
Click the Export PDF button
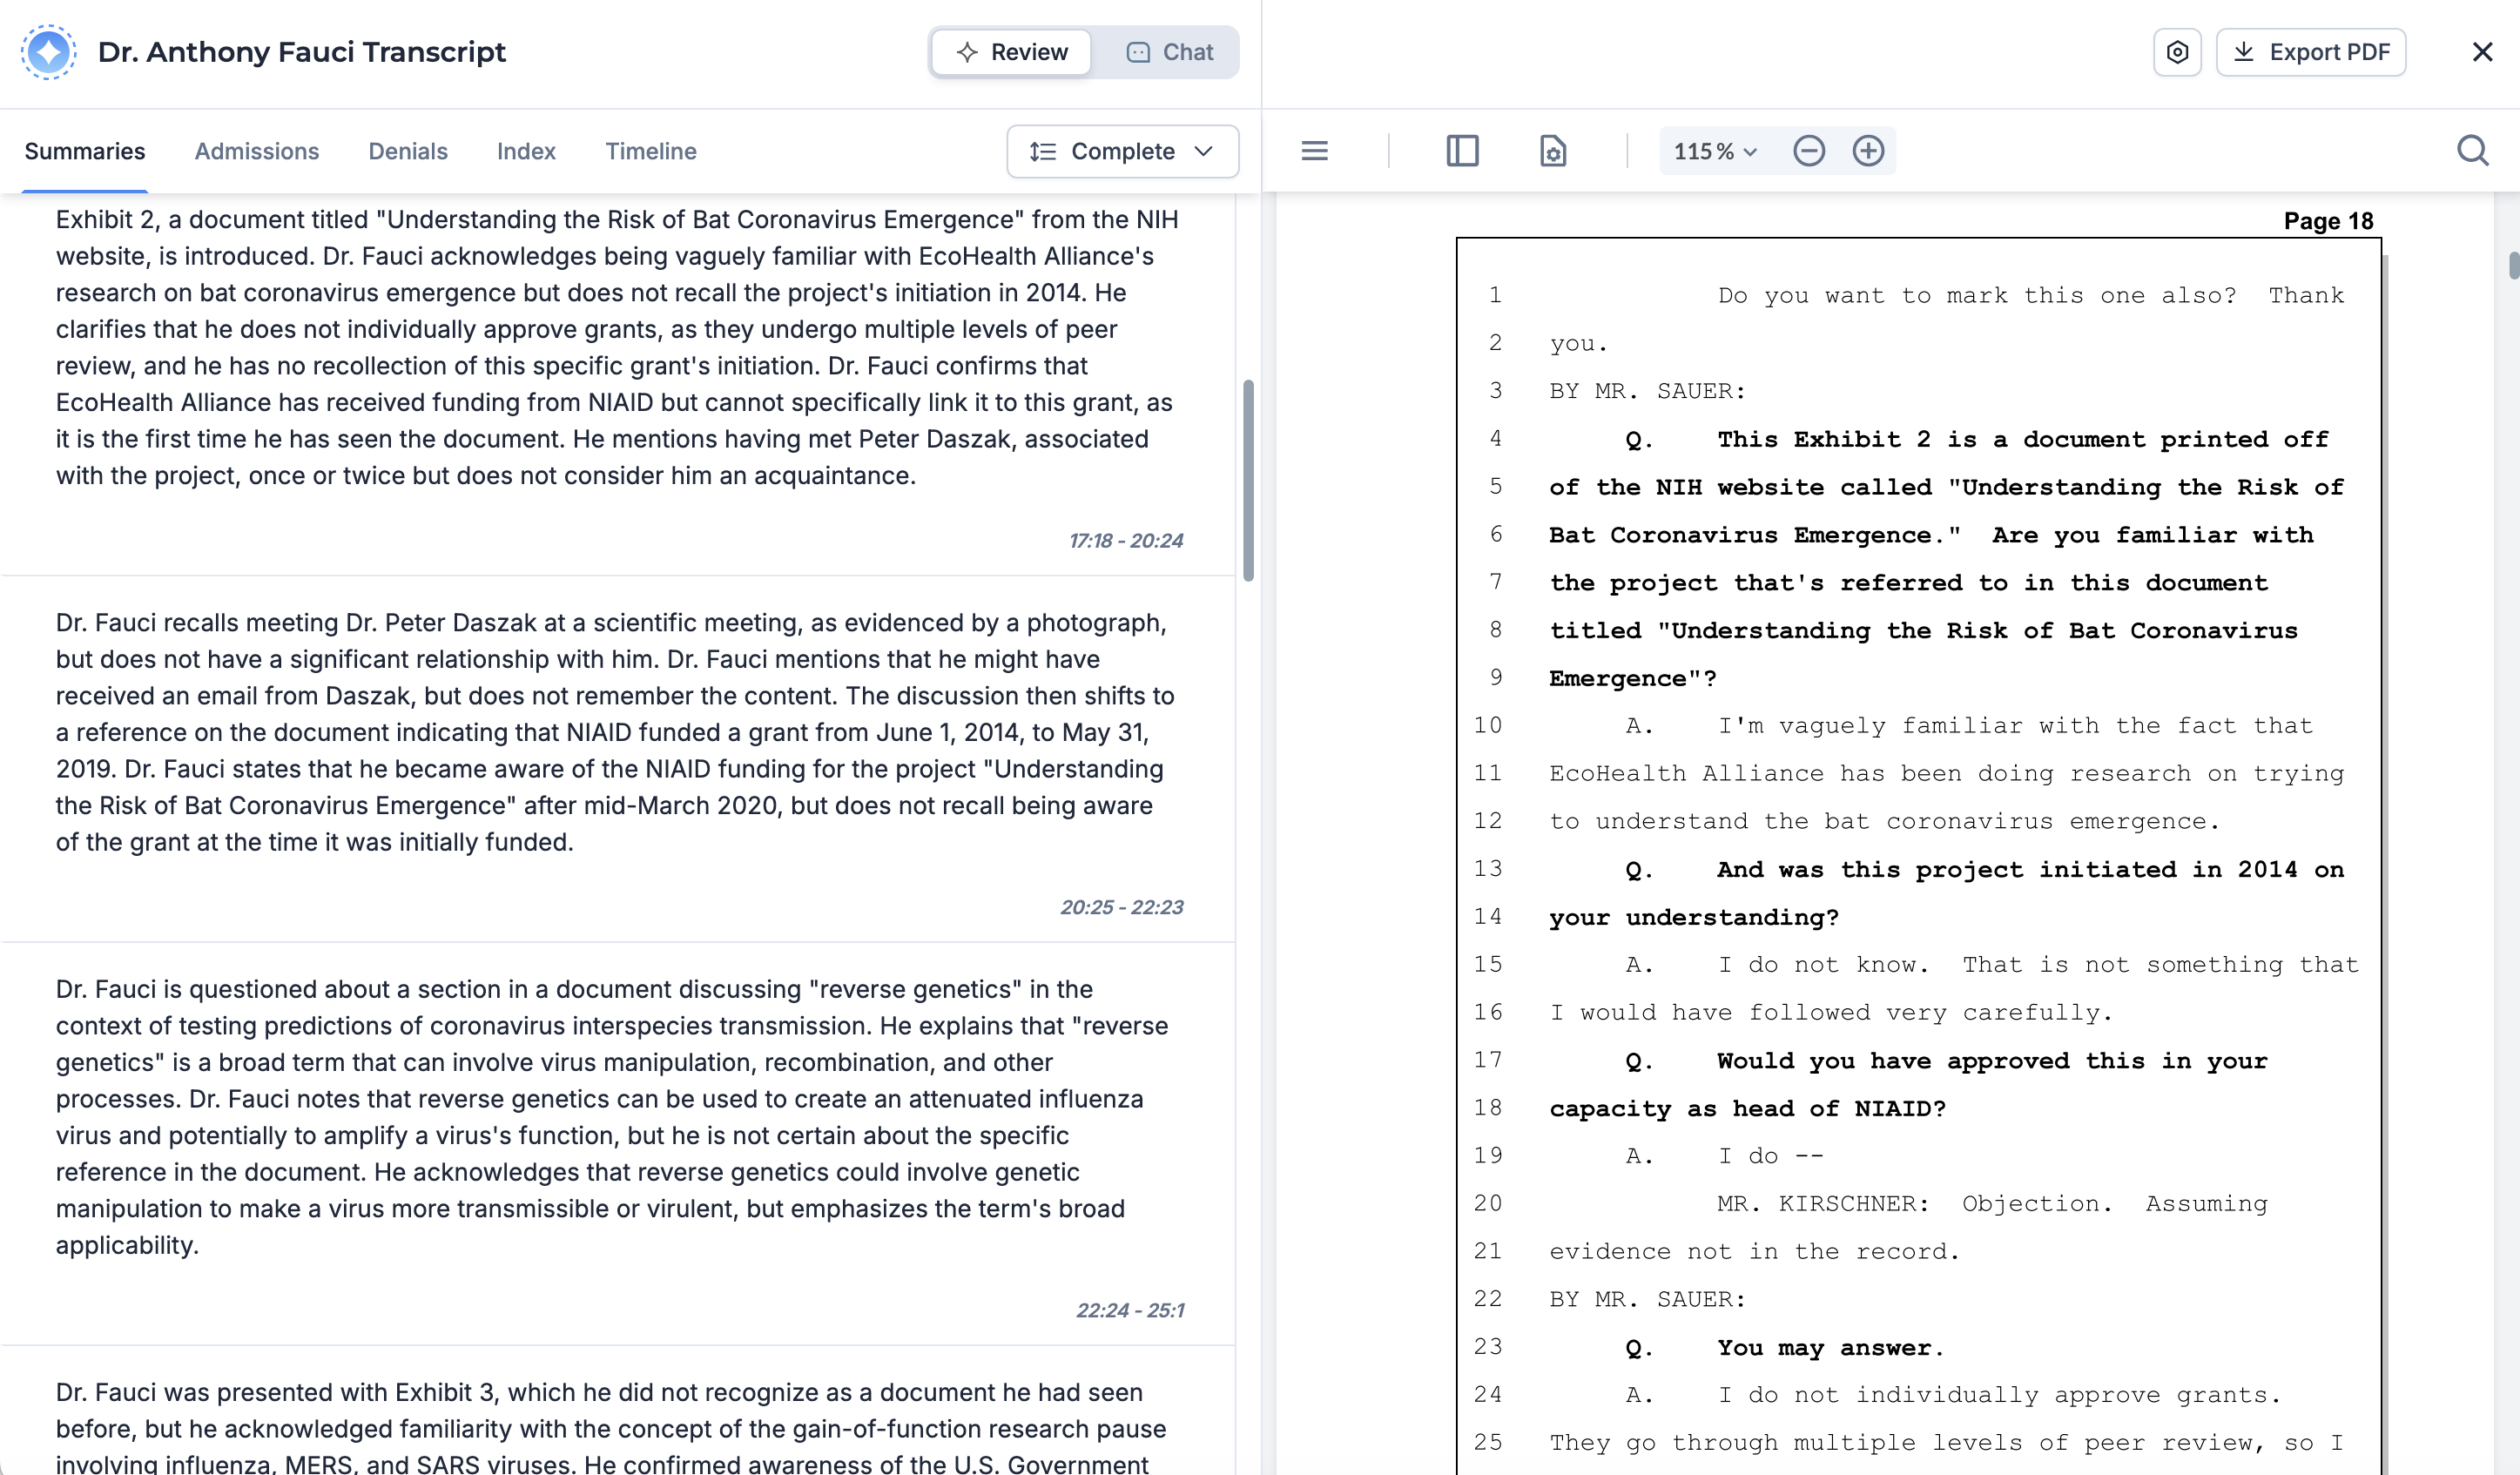2310,52
